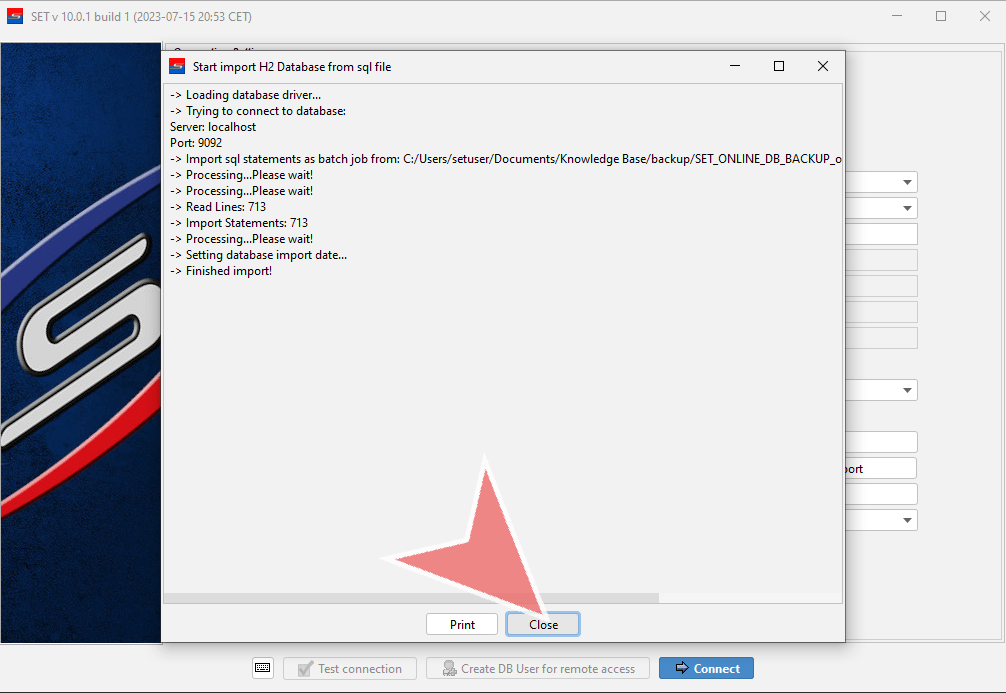This screenshot has height=693, width=1006.
Task: Open the bottommost dropdown in the settings panel
Action: coord(907,520)
